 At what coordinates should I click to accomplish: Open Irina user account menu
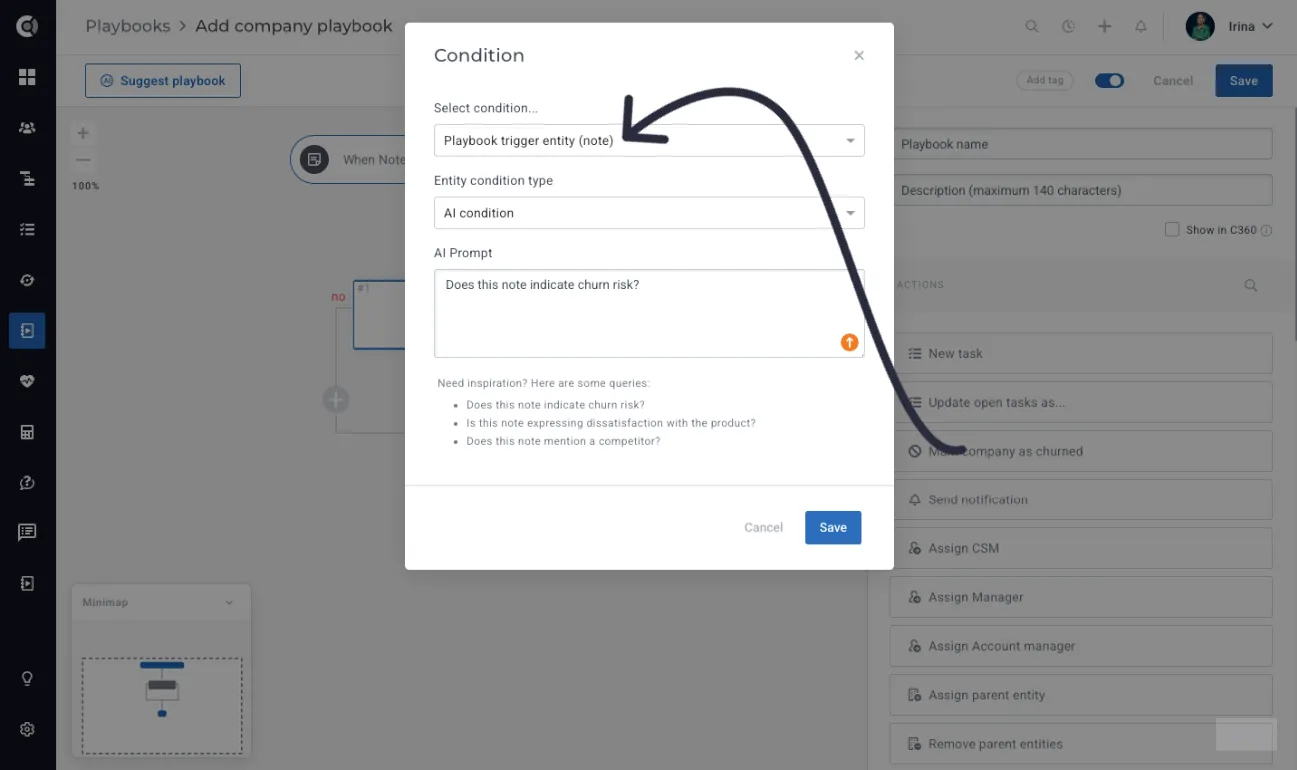(x=1229, y=27)
